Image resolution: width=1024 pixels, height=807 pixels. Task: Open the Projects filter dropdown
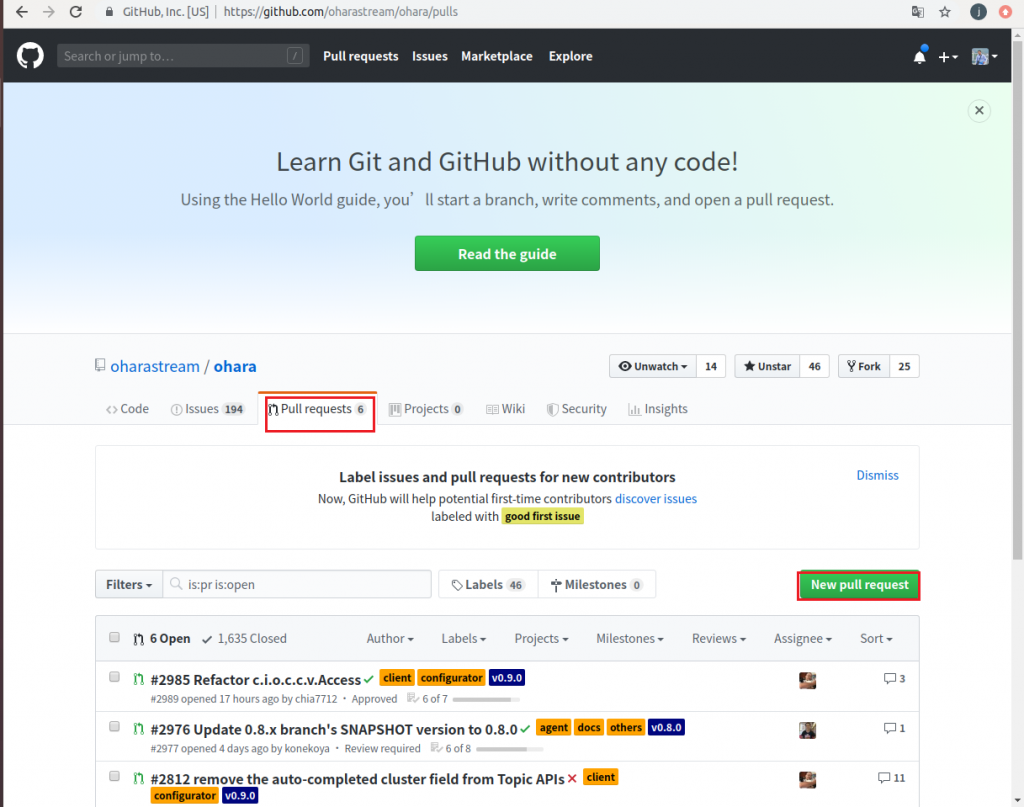tap(541, 639)
